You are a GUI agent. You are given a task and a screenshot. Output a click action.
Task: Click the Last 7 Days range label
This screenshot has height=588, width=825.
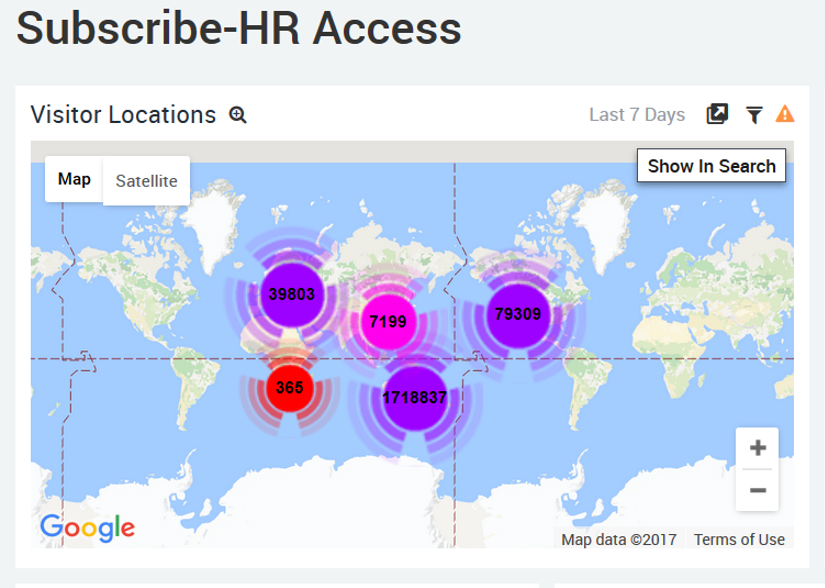click(x=637, y=115)
